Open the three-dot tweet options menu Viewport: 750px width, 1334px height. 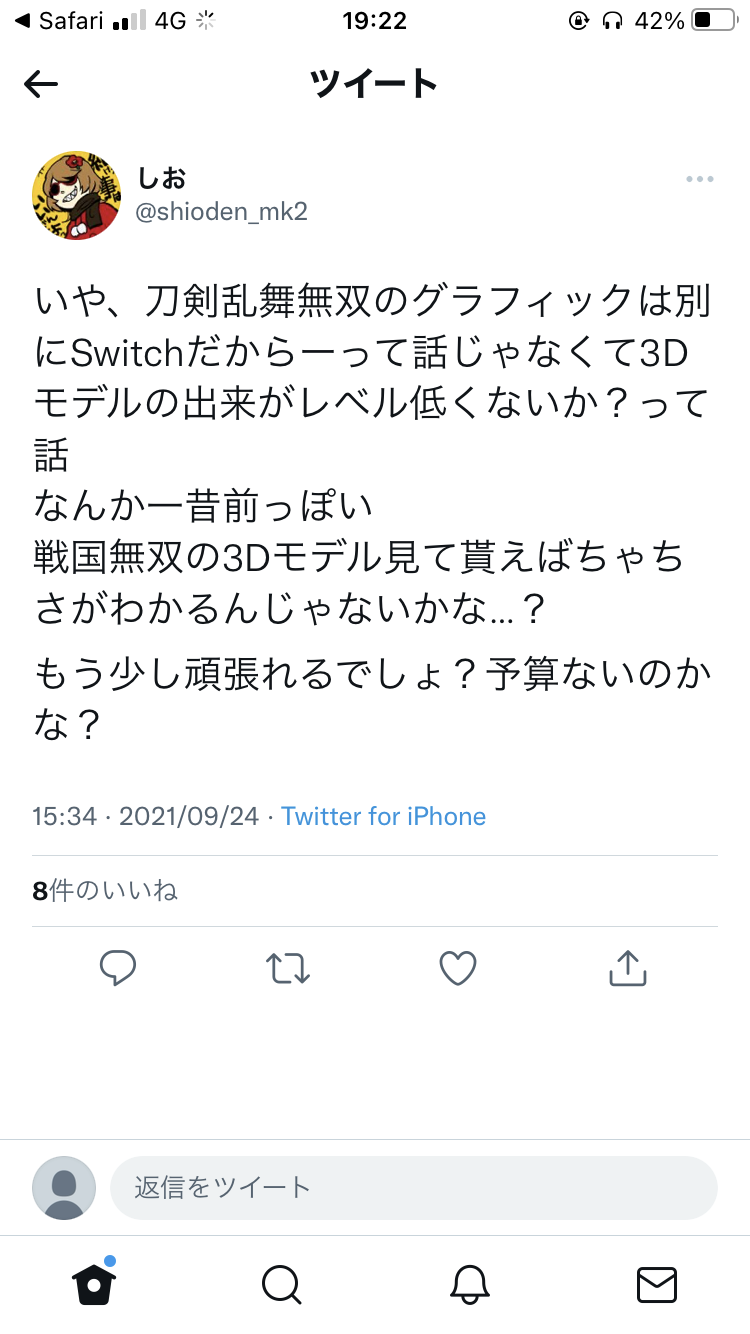pos(700,179)
